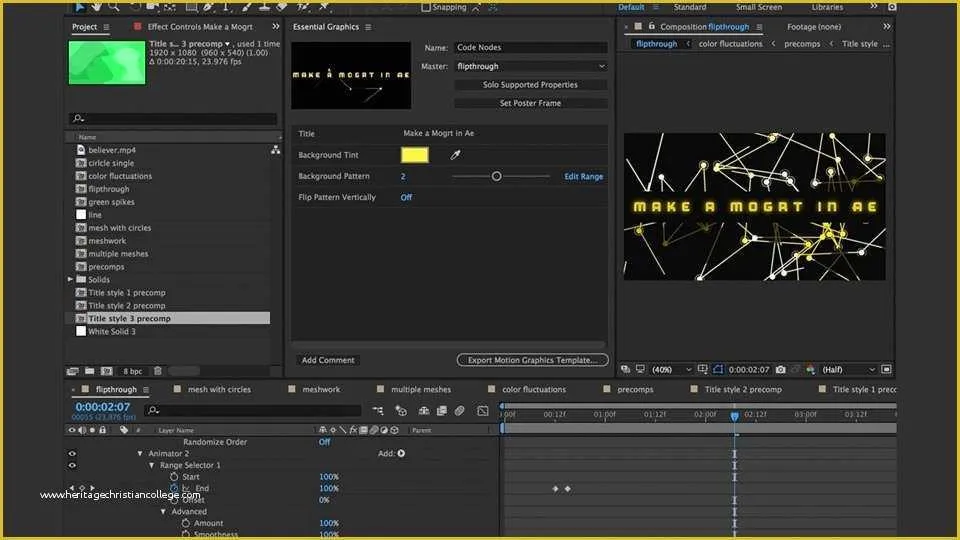The width and height of the screenshot is (960, 540).
Task: Delete selected project item with trash icon
Action: click(157, 371)
